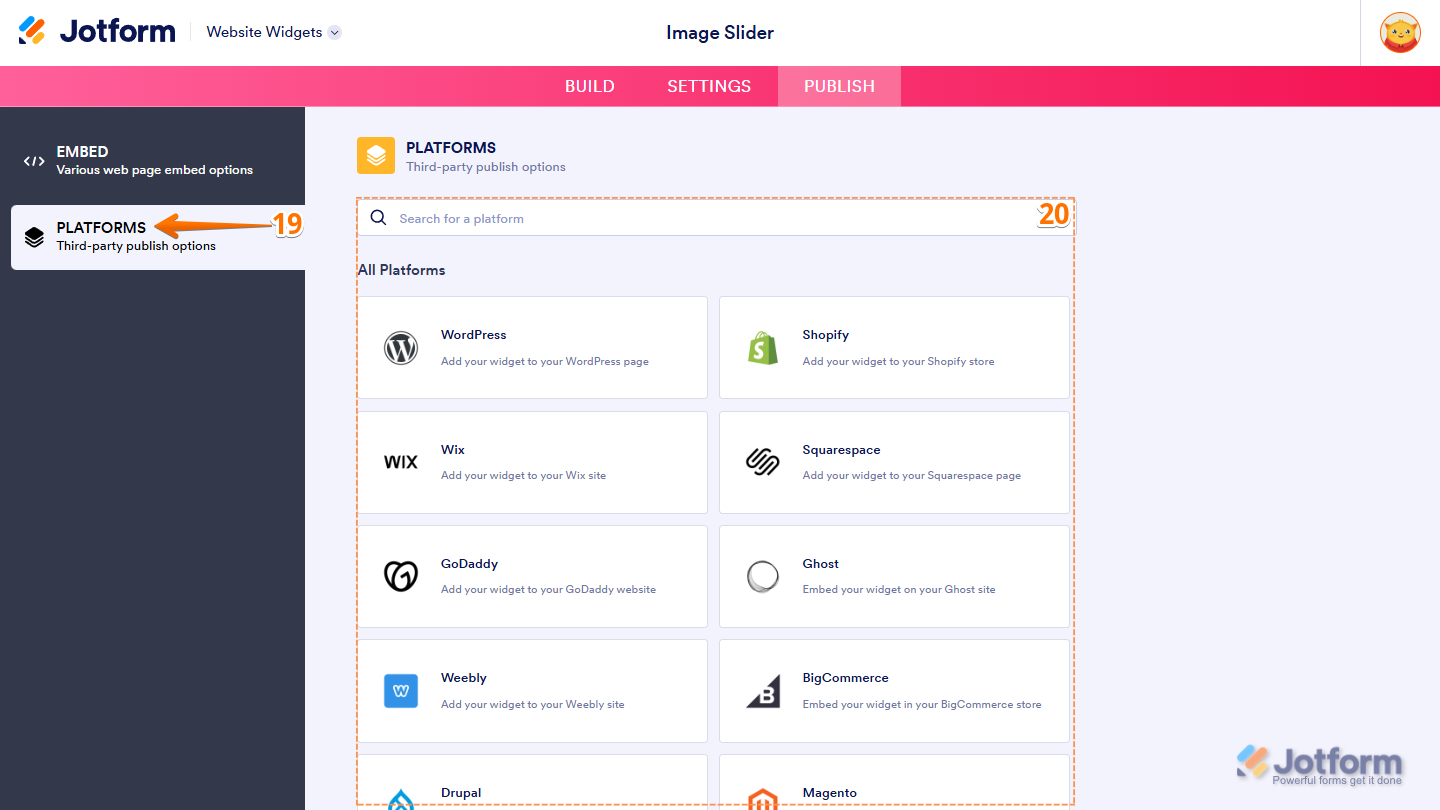Open the WordPress platform card
The image size is (1440, 810).
532,347
